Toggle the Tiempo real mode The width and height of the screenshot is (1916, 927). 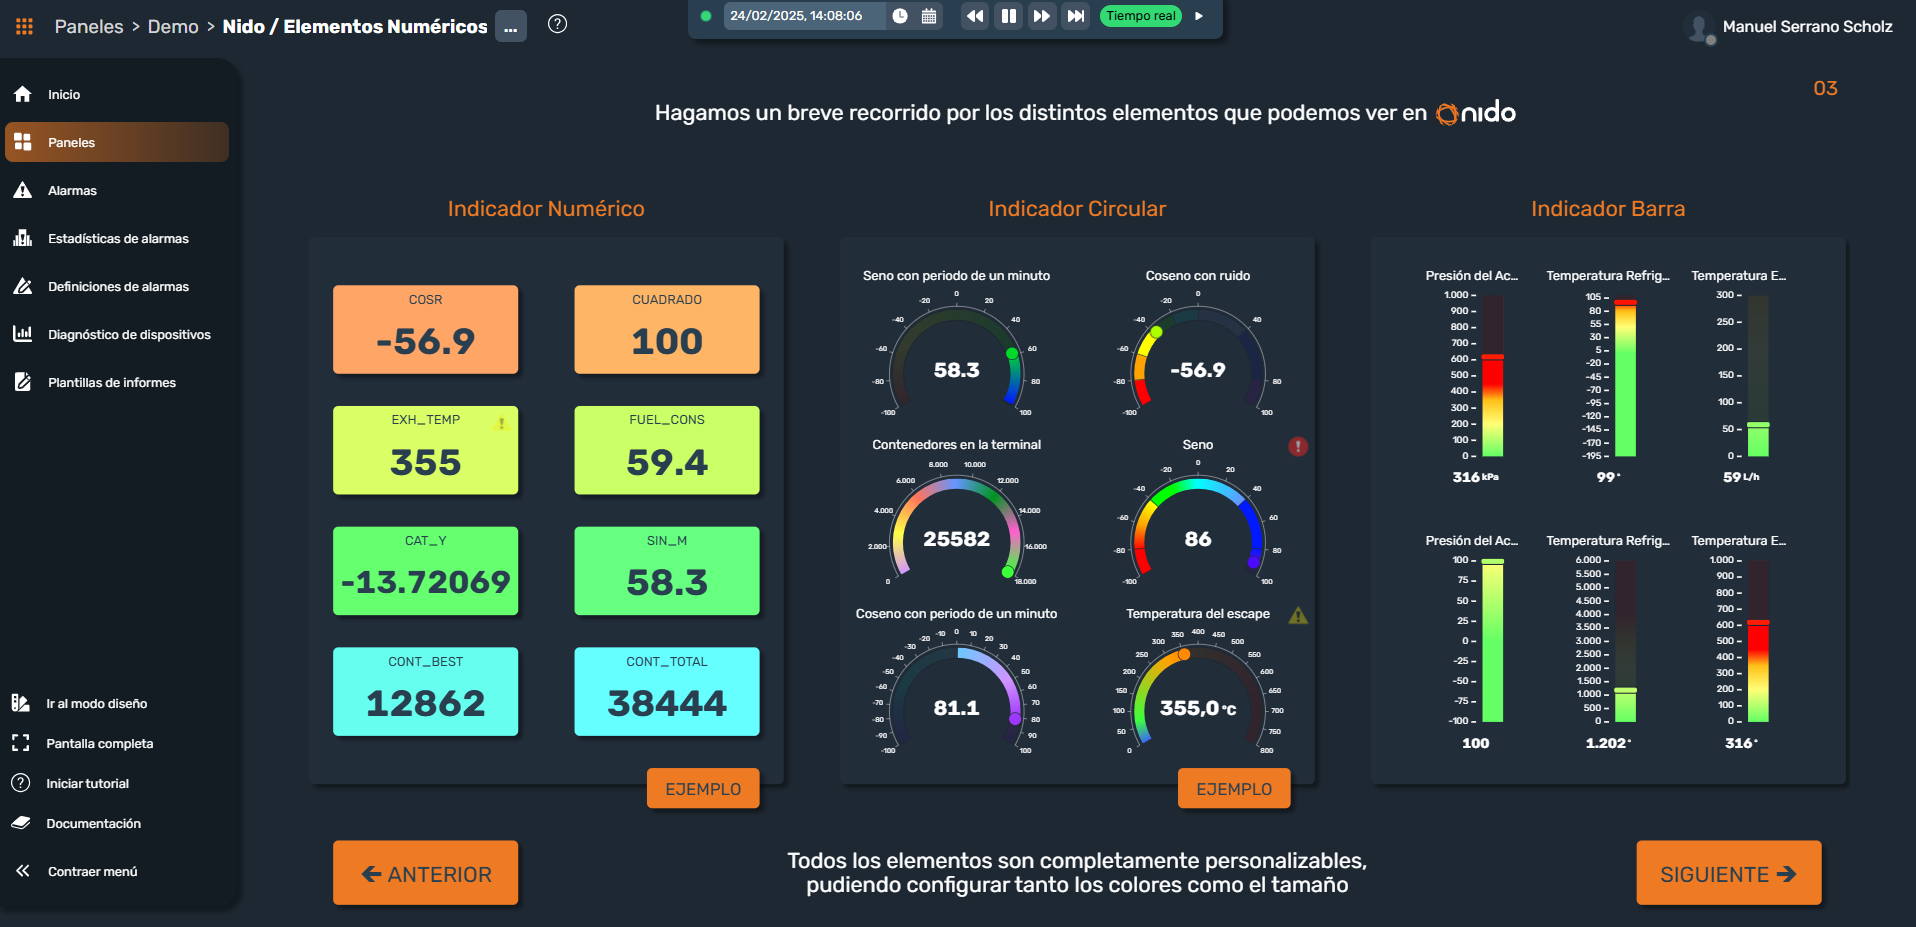click(1141, 16)
